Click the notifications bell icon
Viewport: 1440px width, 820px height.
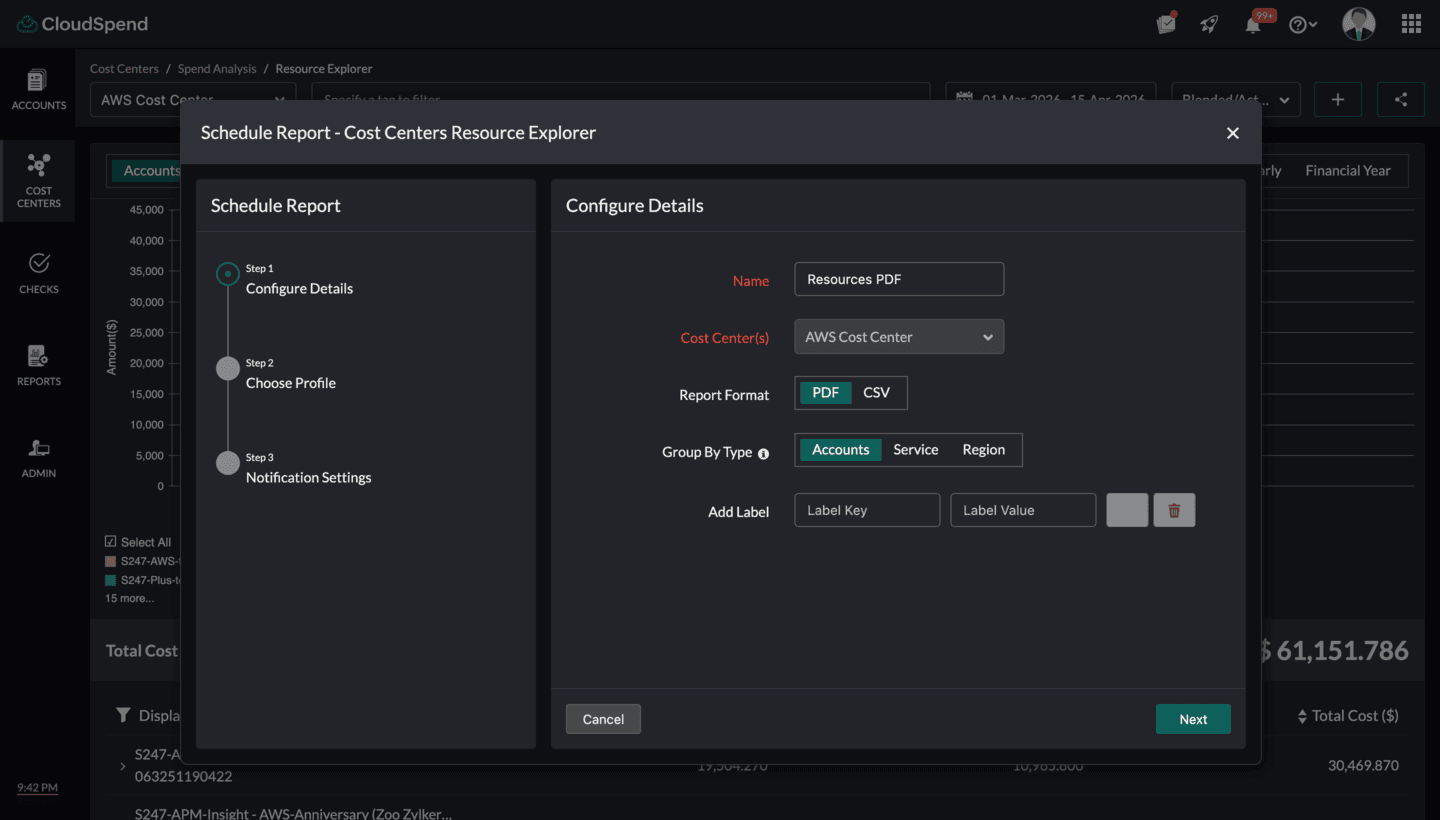click(x=1253, y=25)
